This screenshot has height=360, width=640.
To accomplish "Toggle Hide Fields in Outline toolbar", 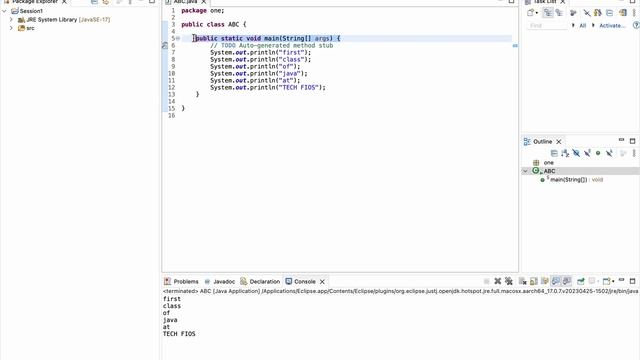I will pos(576,153).
